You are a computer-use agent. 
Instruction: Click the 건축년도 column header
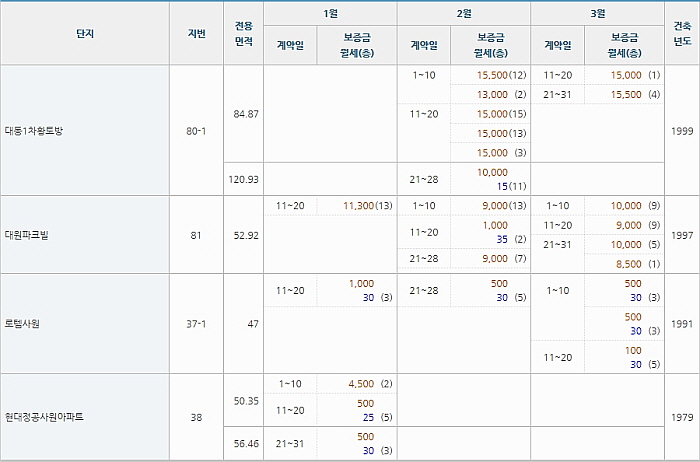tap(683, 34)
